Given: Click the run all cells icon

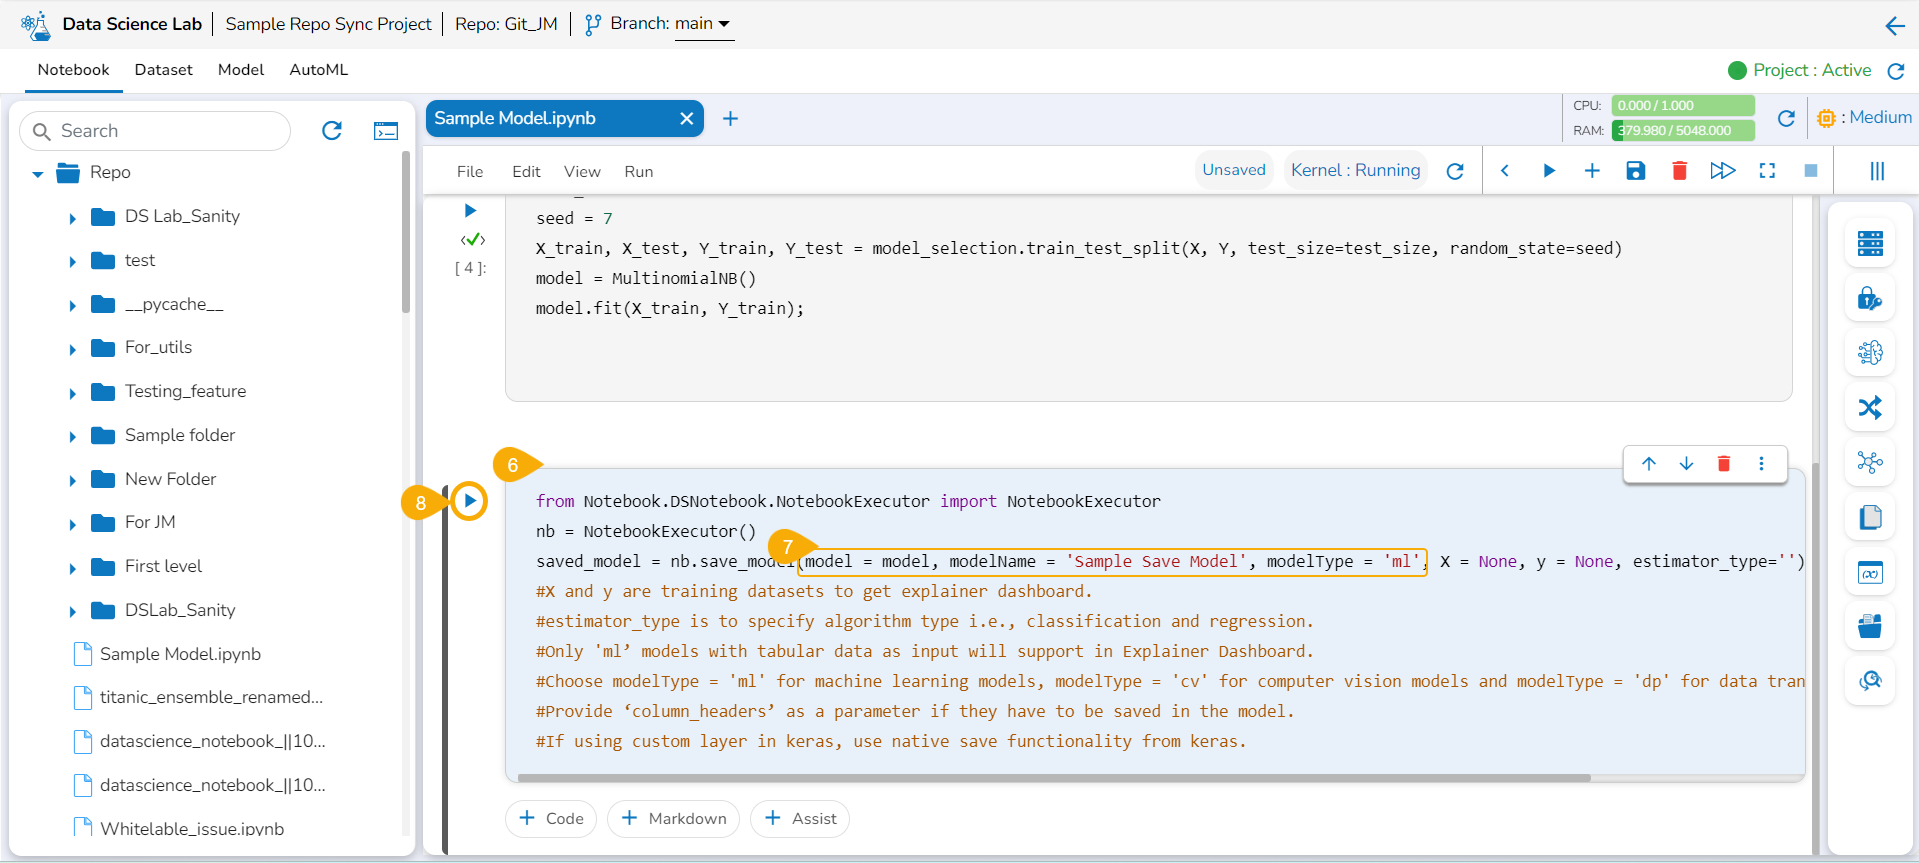Looking at the screenshot, I should coord(1722,171).
